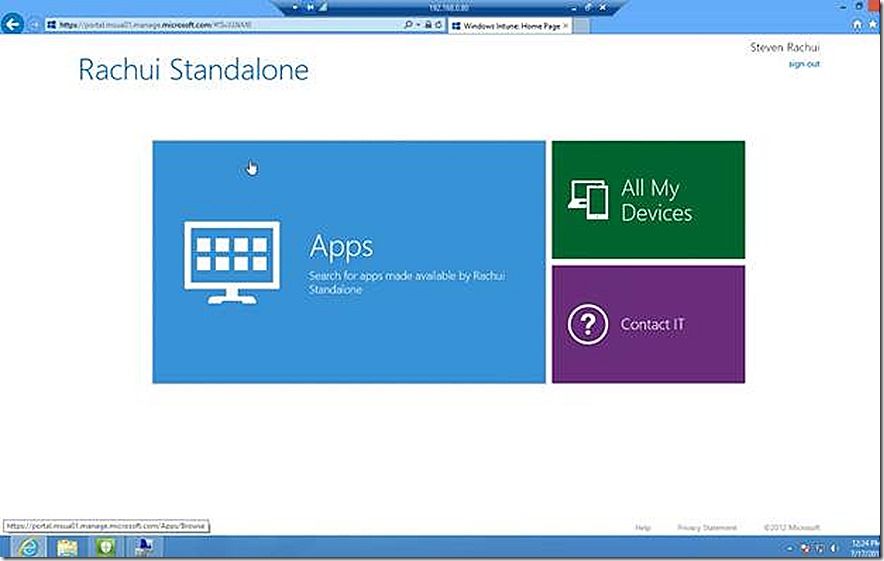Open a new browser tab

581,25
